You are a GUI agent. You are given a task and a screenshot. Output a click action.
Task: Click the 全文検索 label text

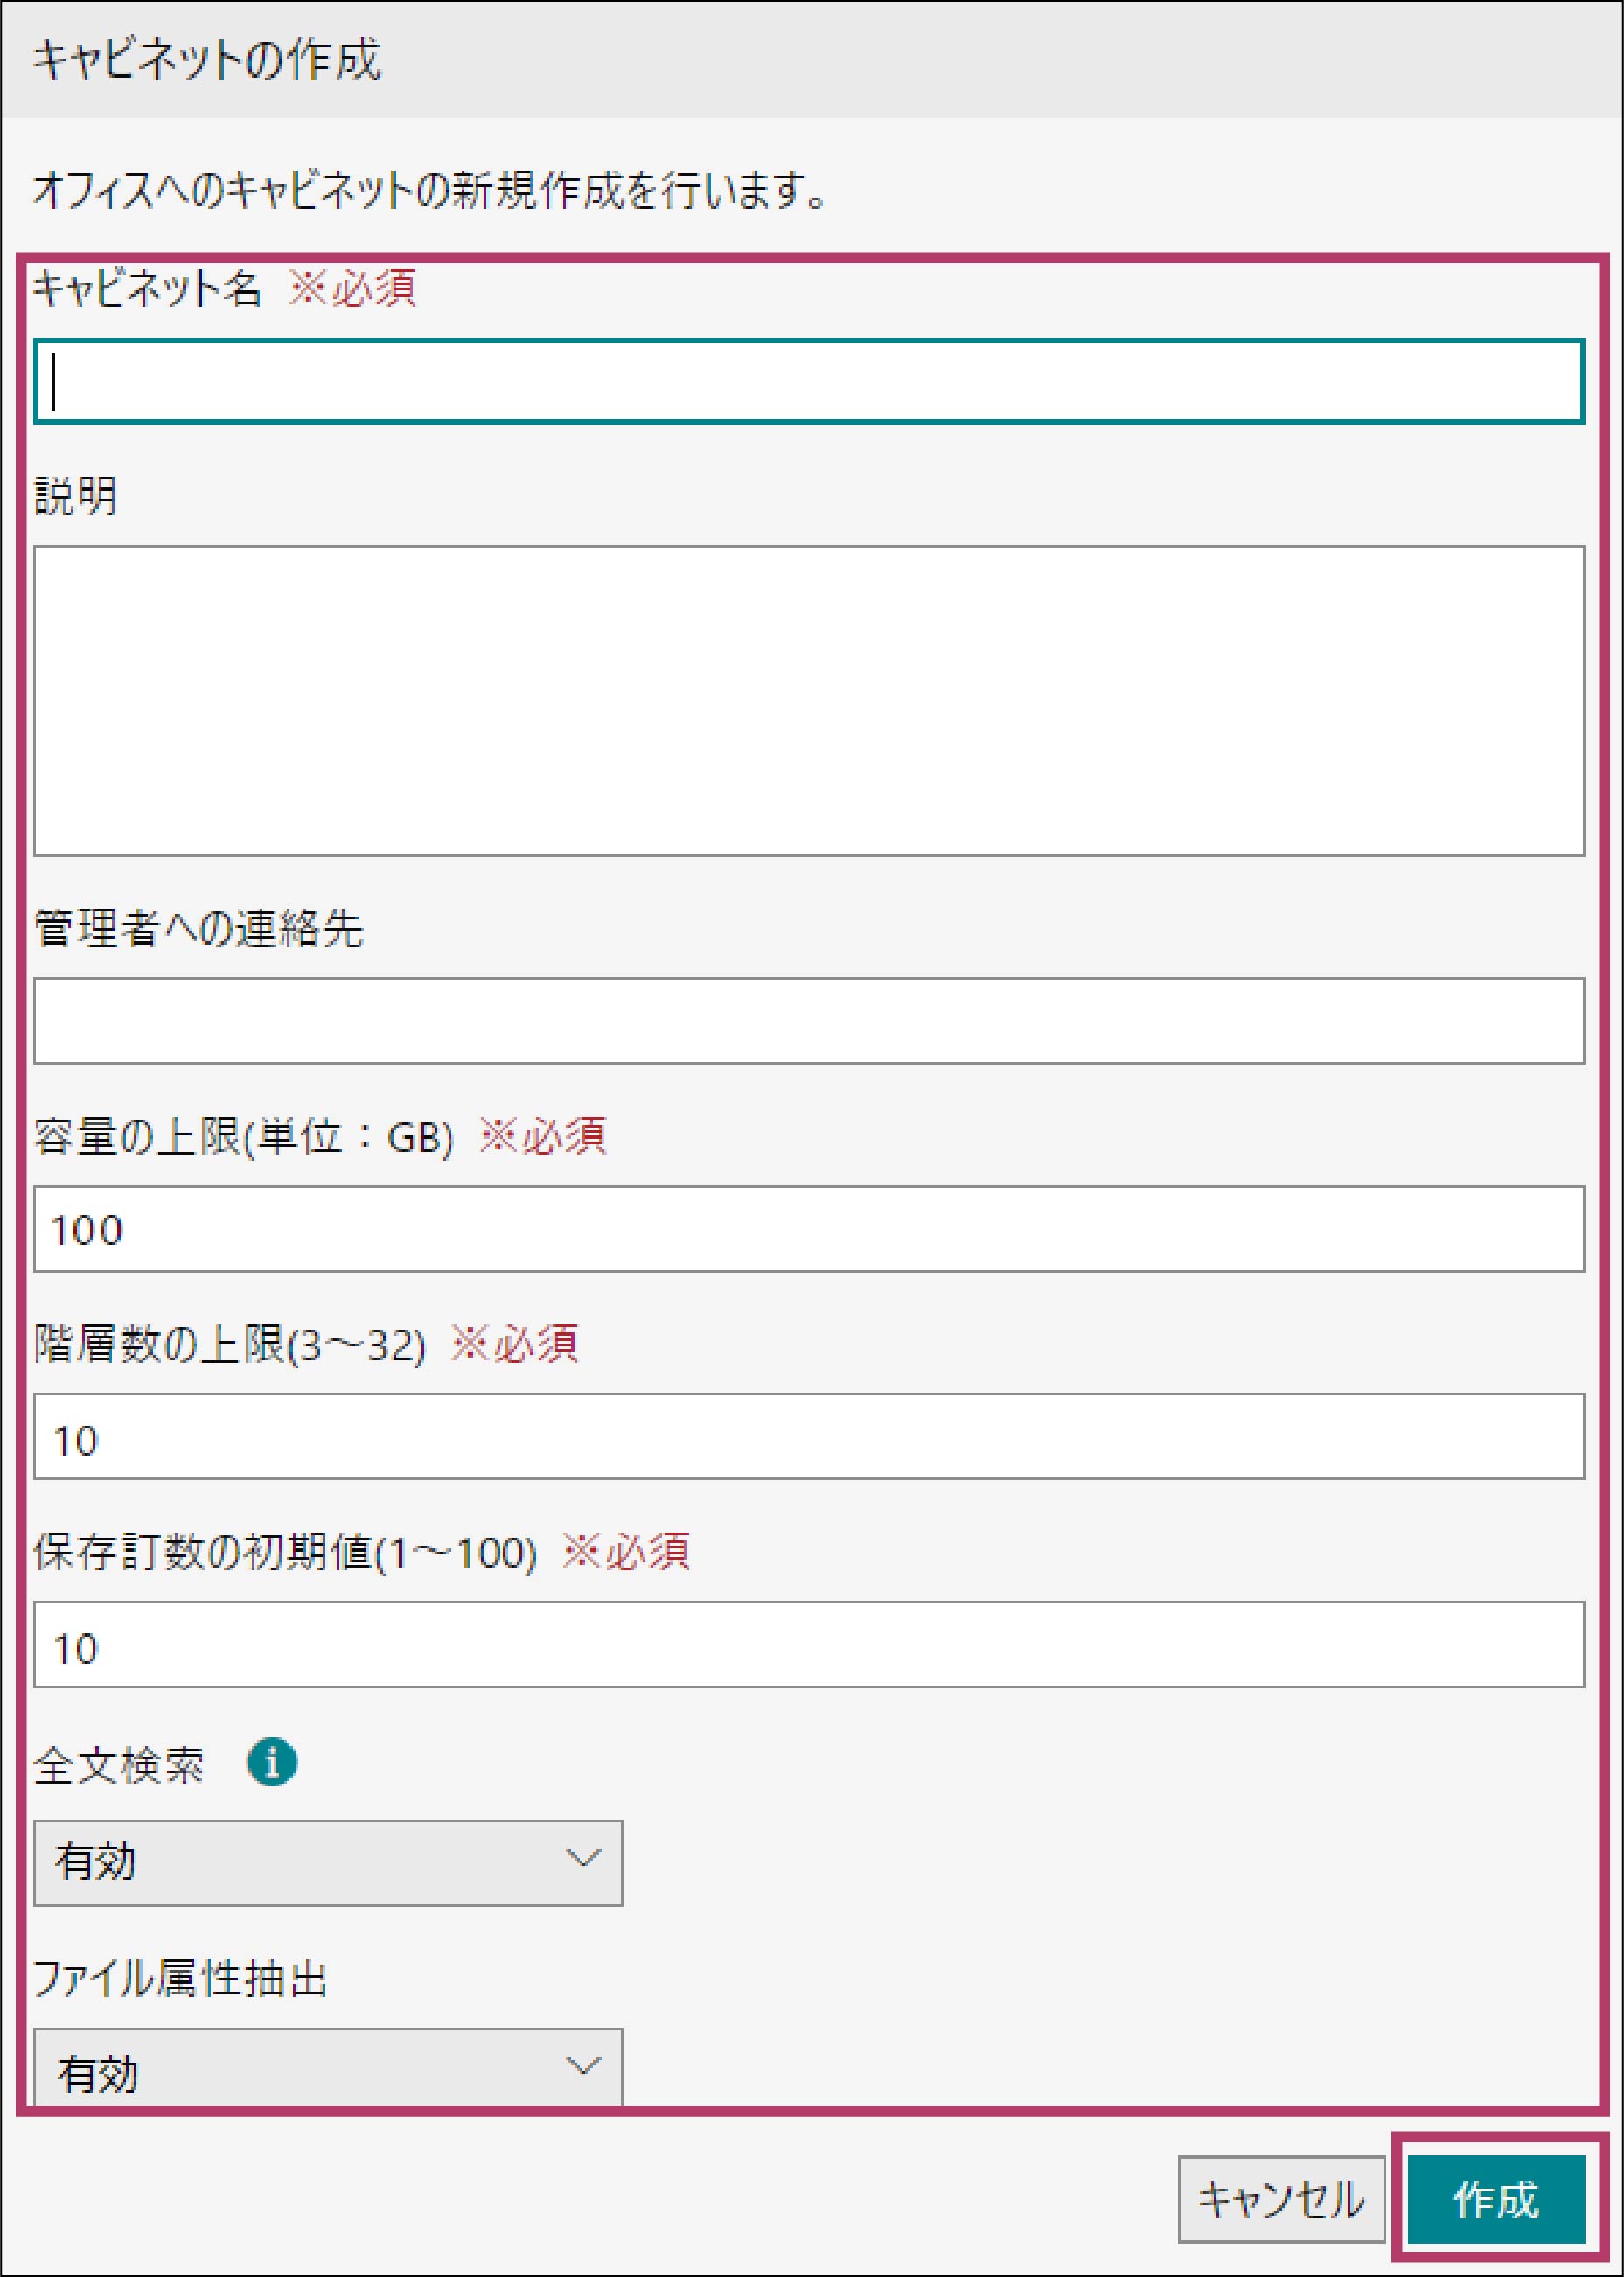pyautogui.click(x=119, y=1765)
